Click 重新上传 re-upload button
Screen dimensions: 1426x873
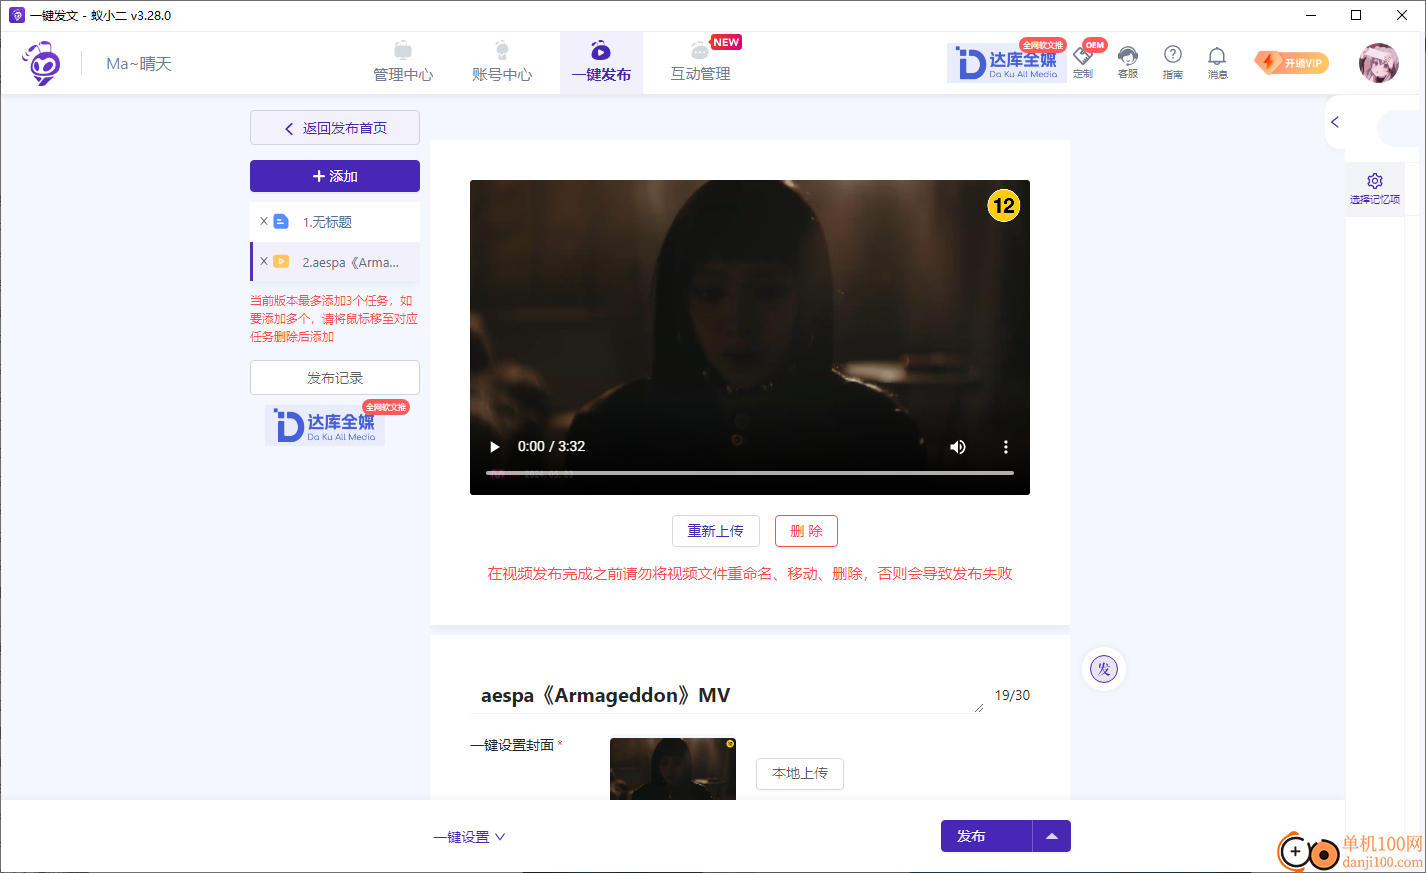[716, 531]
